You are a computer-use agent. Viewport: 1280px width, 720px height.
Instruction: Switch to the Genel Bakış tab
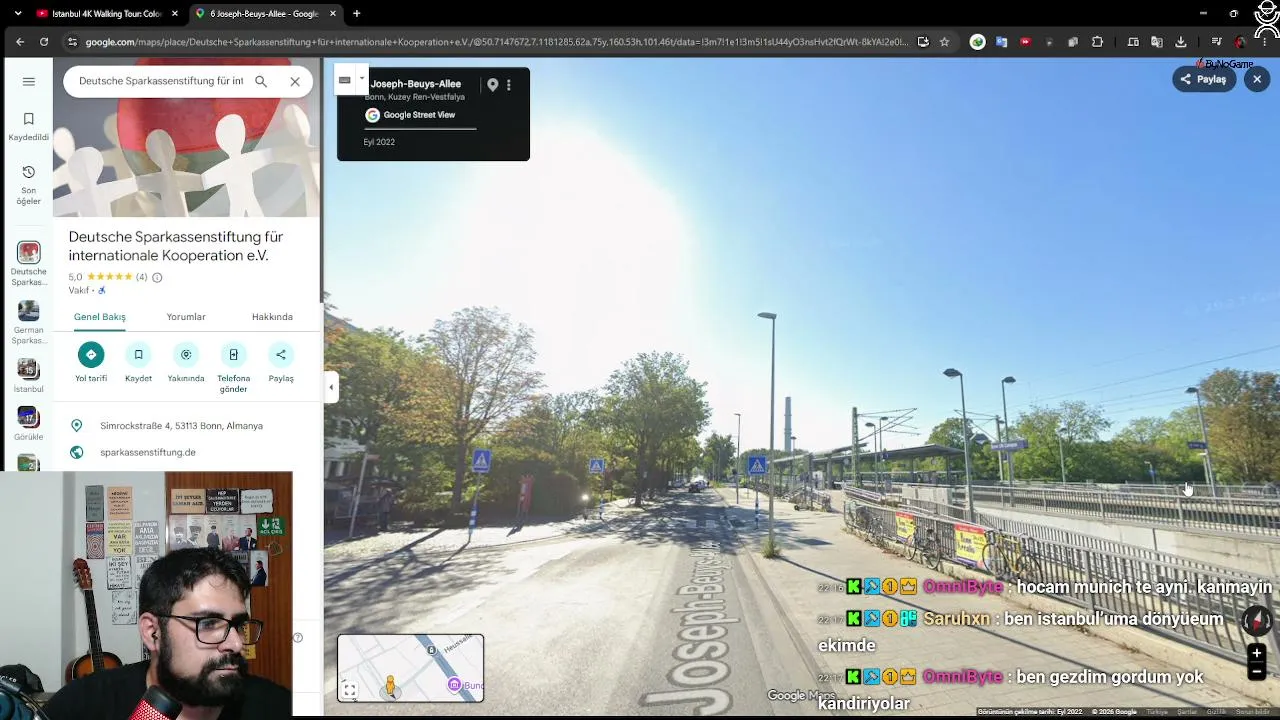[x=100, y=317]
